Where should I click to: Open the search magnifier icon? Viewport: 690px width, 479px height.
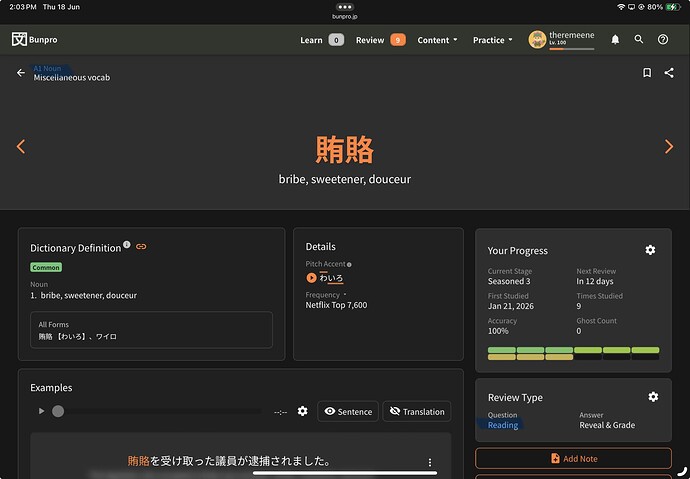639,40
